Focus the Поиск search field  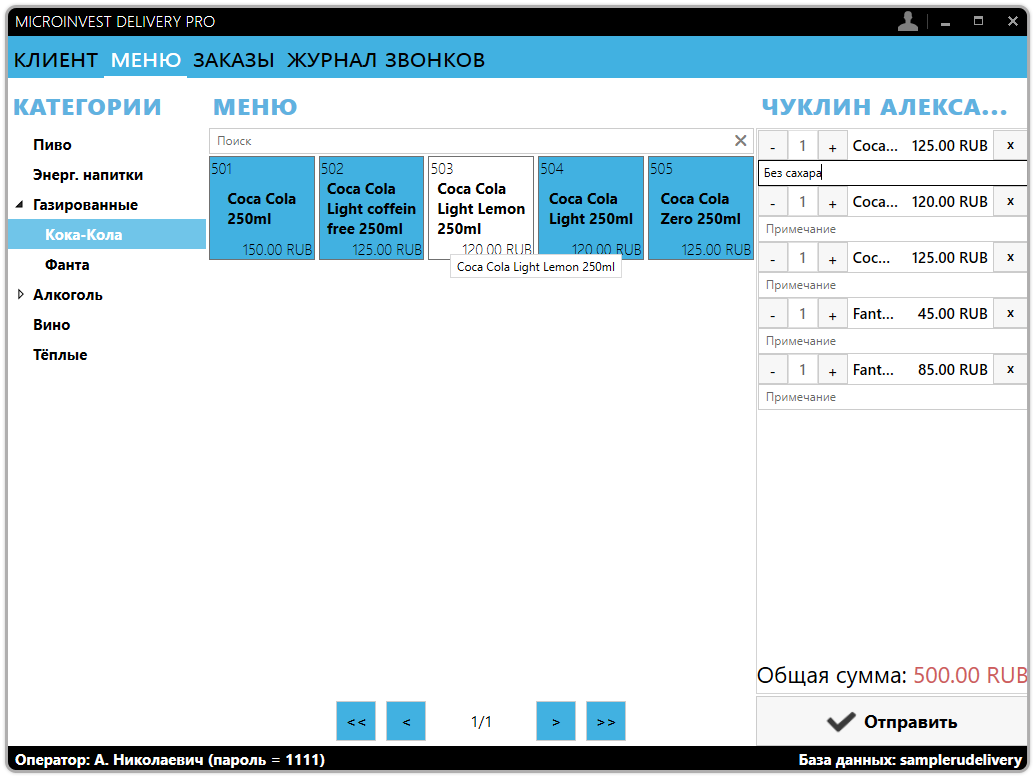tap(470, 141)
